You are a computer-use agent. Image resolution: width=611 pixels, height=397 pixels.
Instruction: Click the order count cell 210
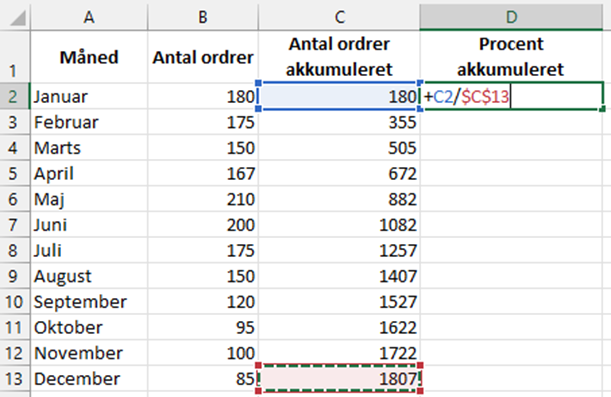click(x=203, y=199)
